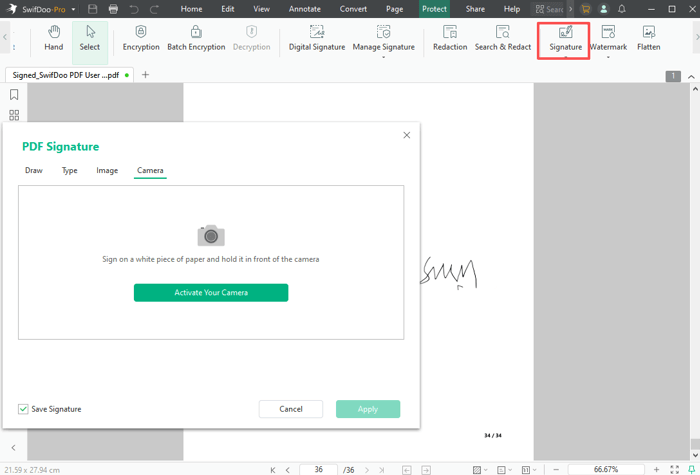The image size is (700, 475).
Task: Open the View menu tab
Action: coord(261,9)
